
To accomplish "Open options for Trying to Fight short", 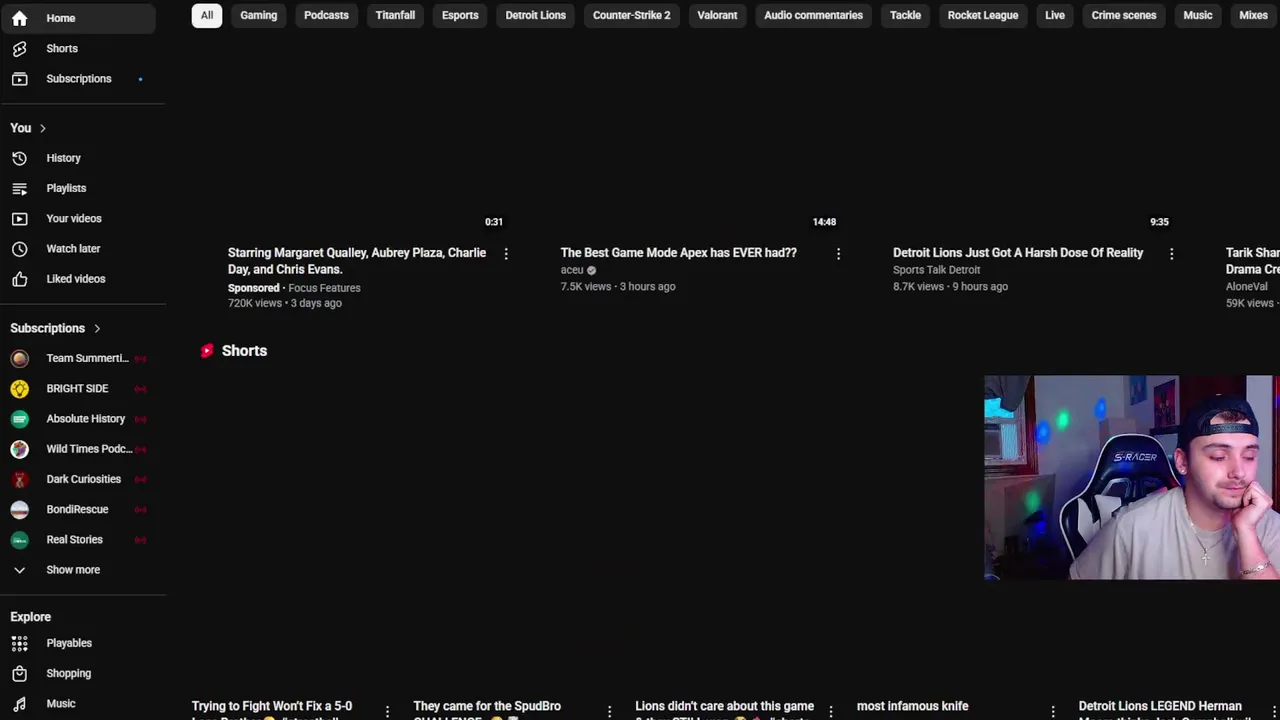I will point(387,711).
